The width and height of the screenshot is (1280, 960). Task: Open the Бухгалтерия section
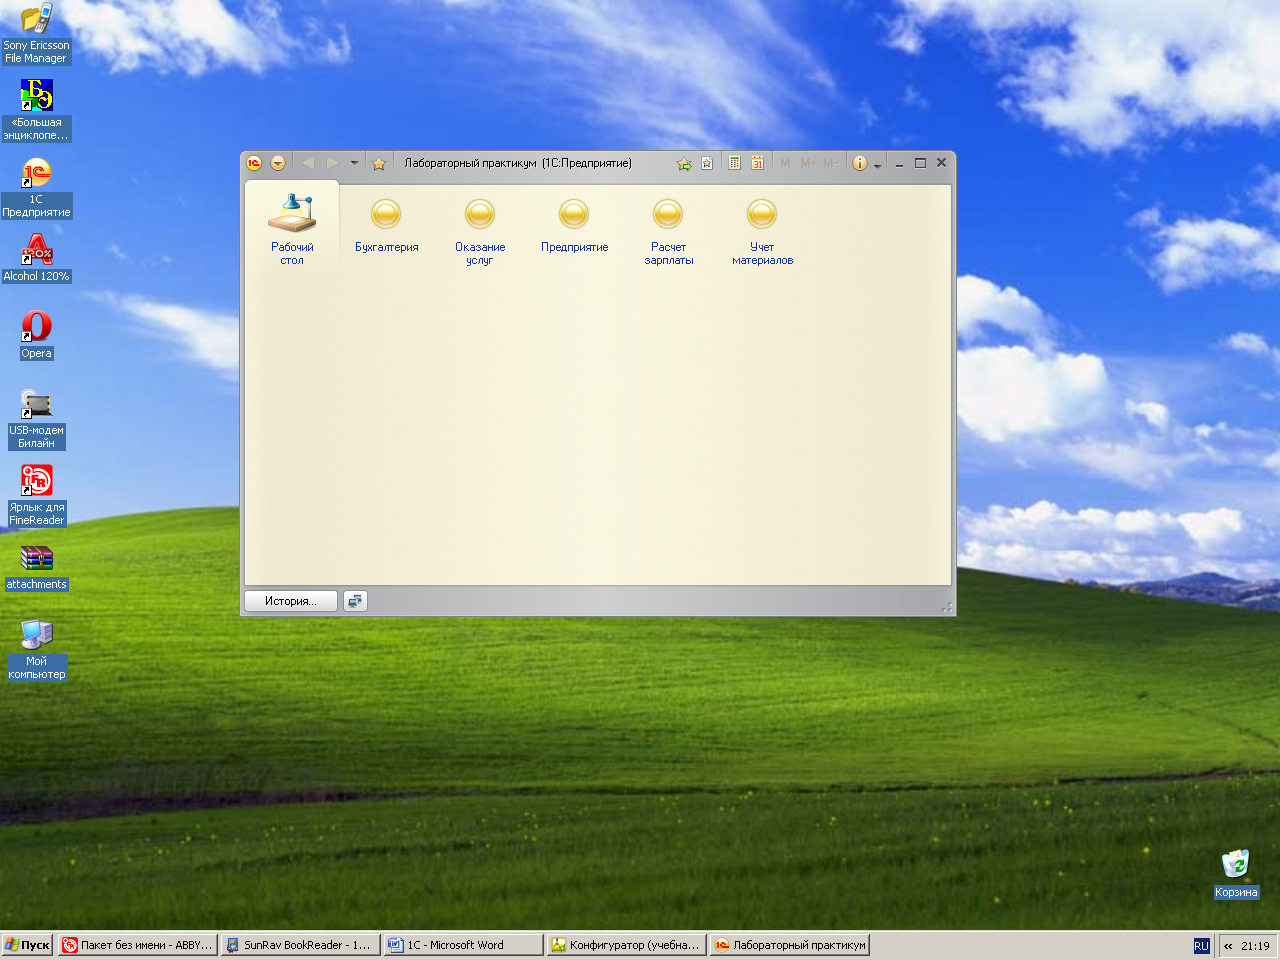386,227
